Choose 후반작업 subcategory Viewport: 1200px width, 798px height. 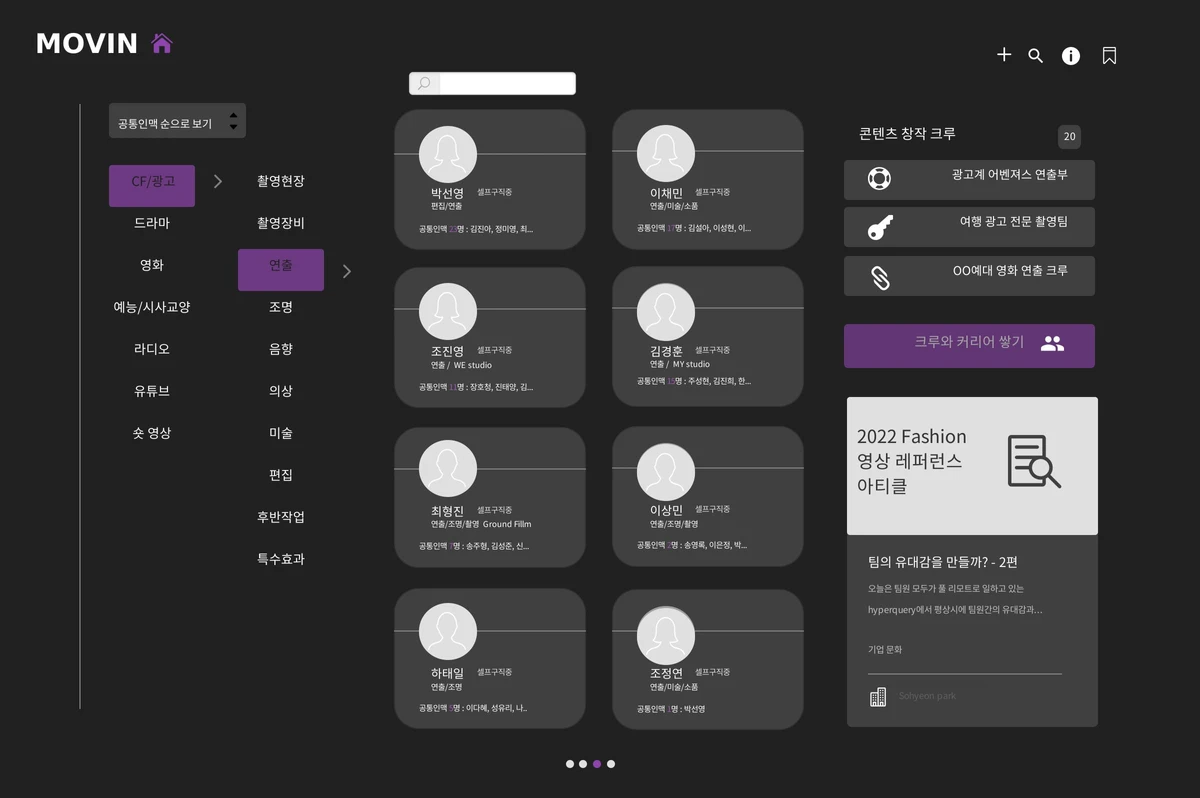point(281,517)
